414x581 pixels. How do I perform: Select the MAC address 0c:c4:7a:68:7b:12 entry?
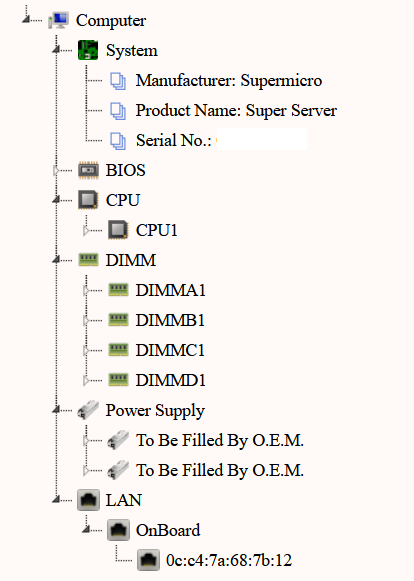click(x=229, y=560)
